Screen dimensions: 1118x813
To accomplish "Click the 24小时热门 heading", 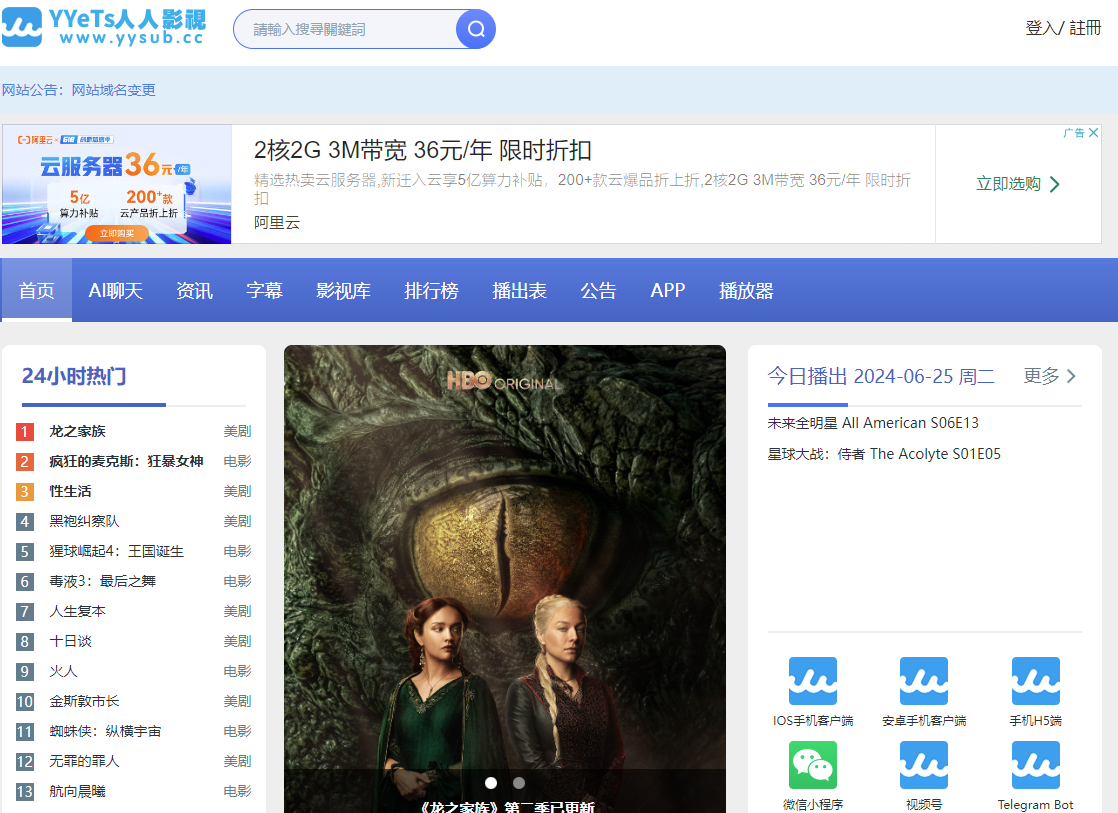I will pos(74,376).
